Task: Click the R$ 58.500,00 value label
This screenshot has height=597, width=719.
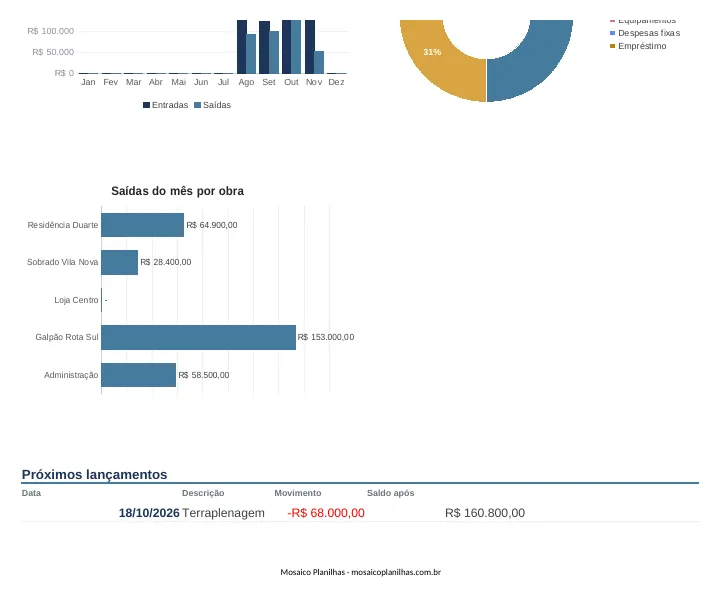Action: coord(204,375)
